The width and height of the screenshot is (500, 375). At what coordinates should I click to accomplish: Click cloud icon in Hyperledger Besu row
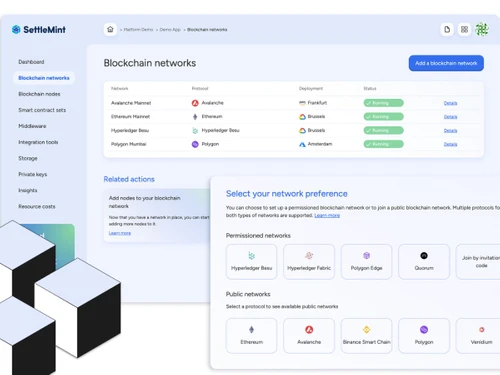[x=302, y=130]
